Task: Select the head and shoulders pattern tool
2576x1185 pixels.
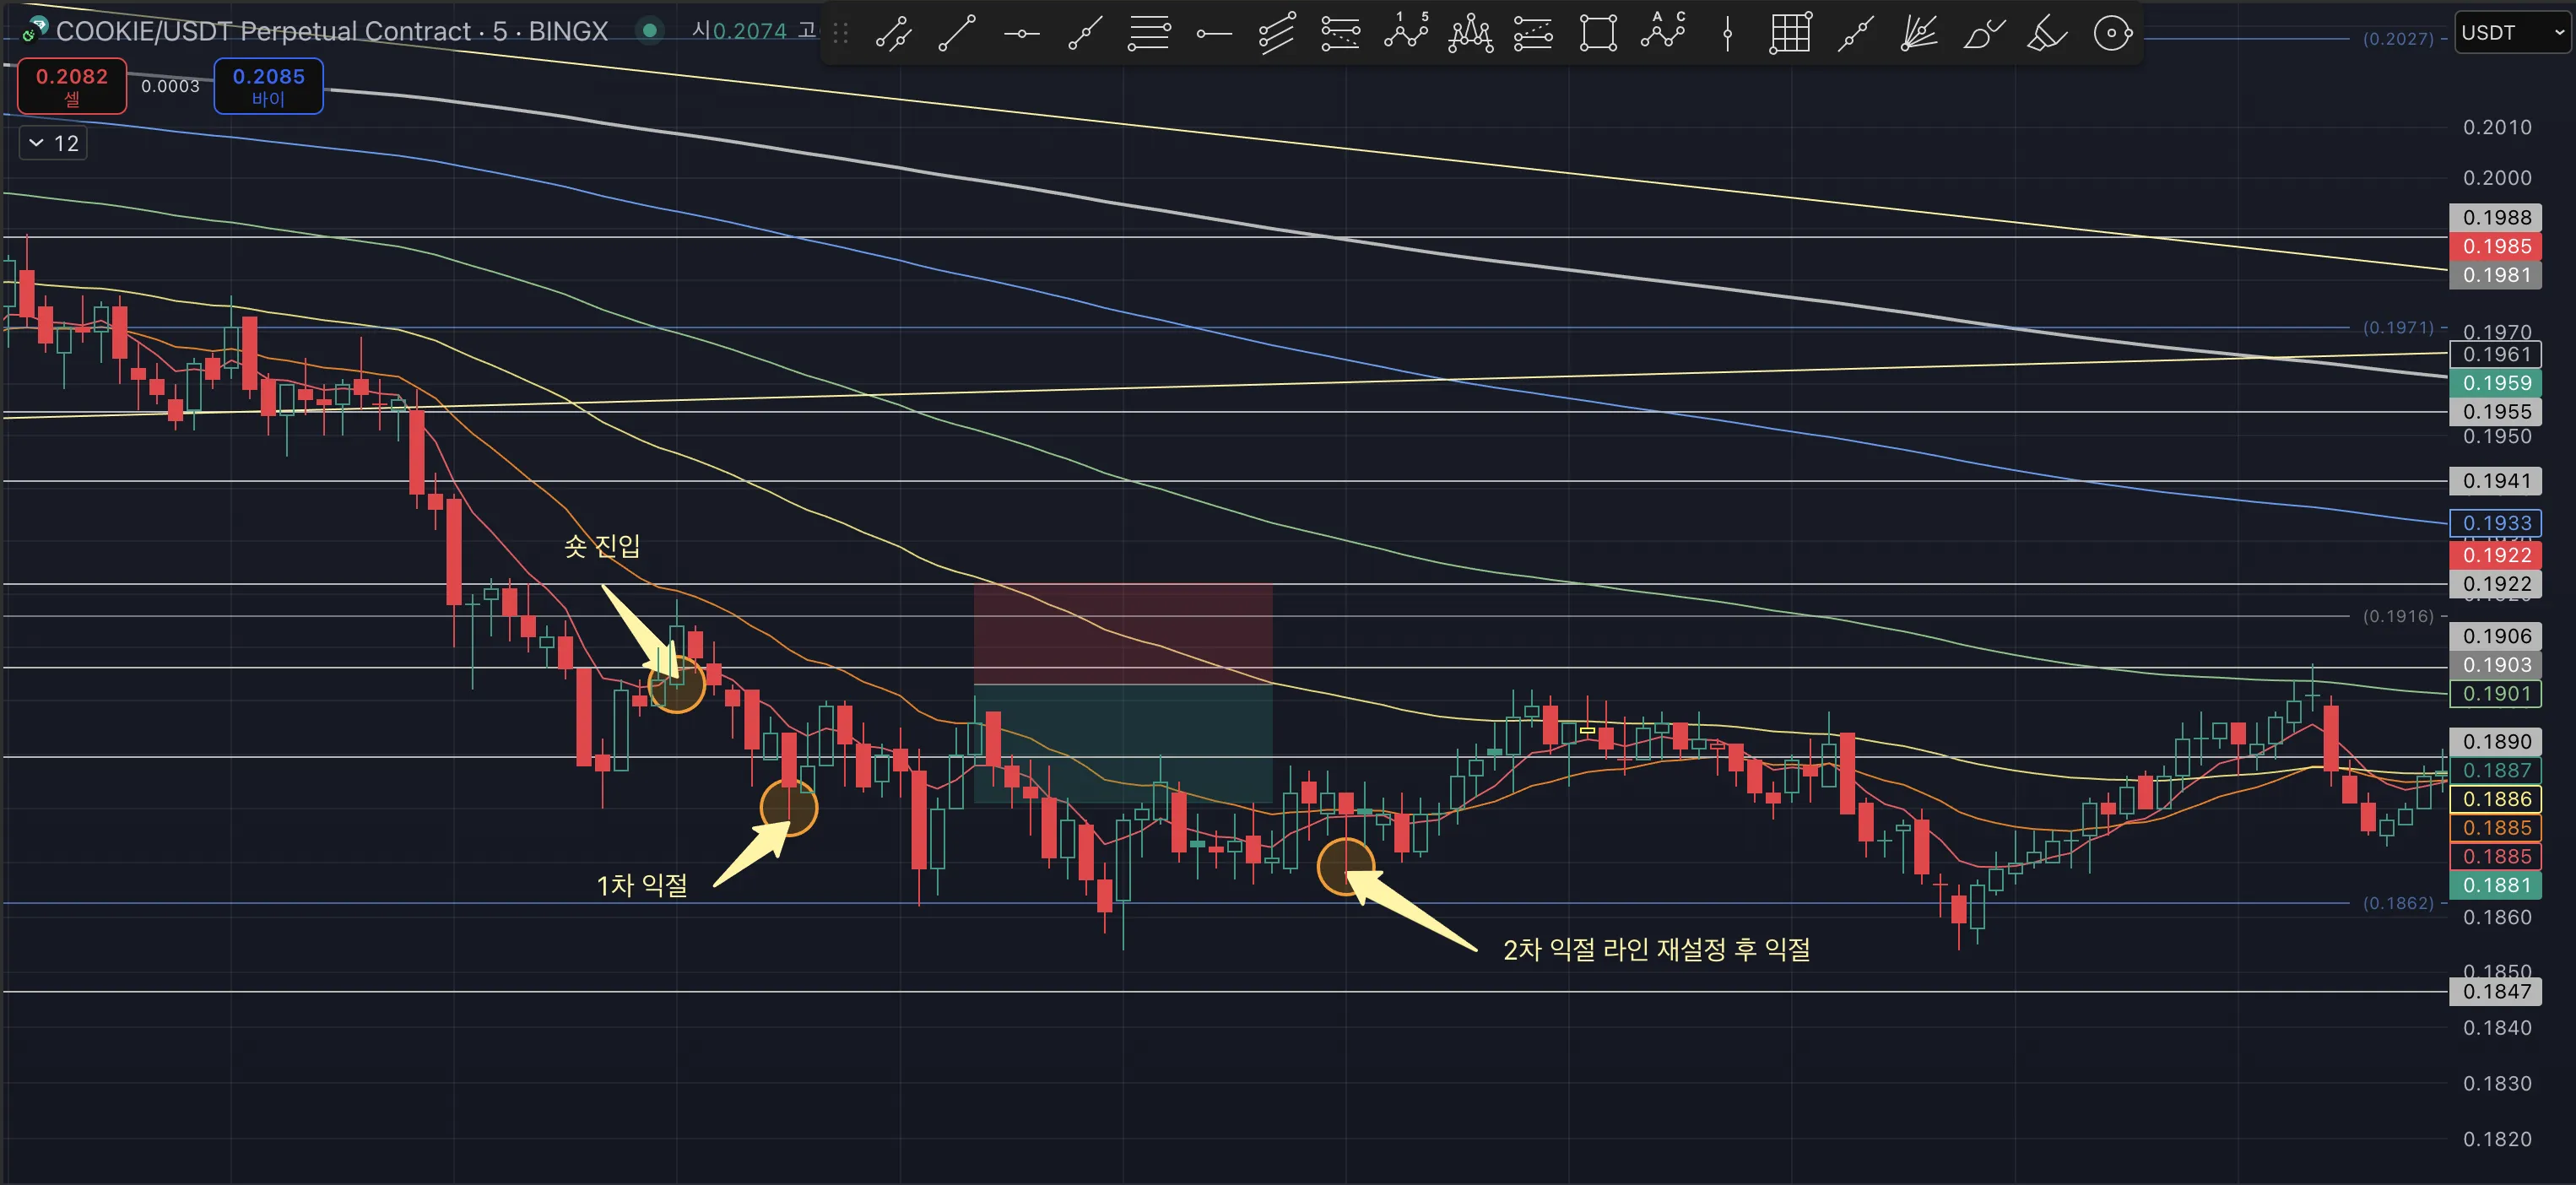Action: (1470, 33)
